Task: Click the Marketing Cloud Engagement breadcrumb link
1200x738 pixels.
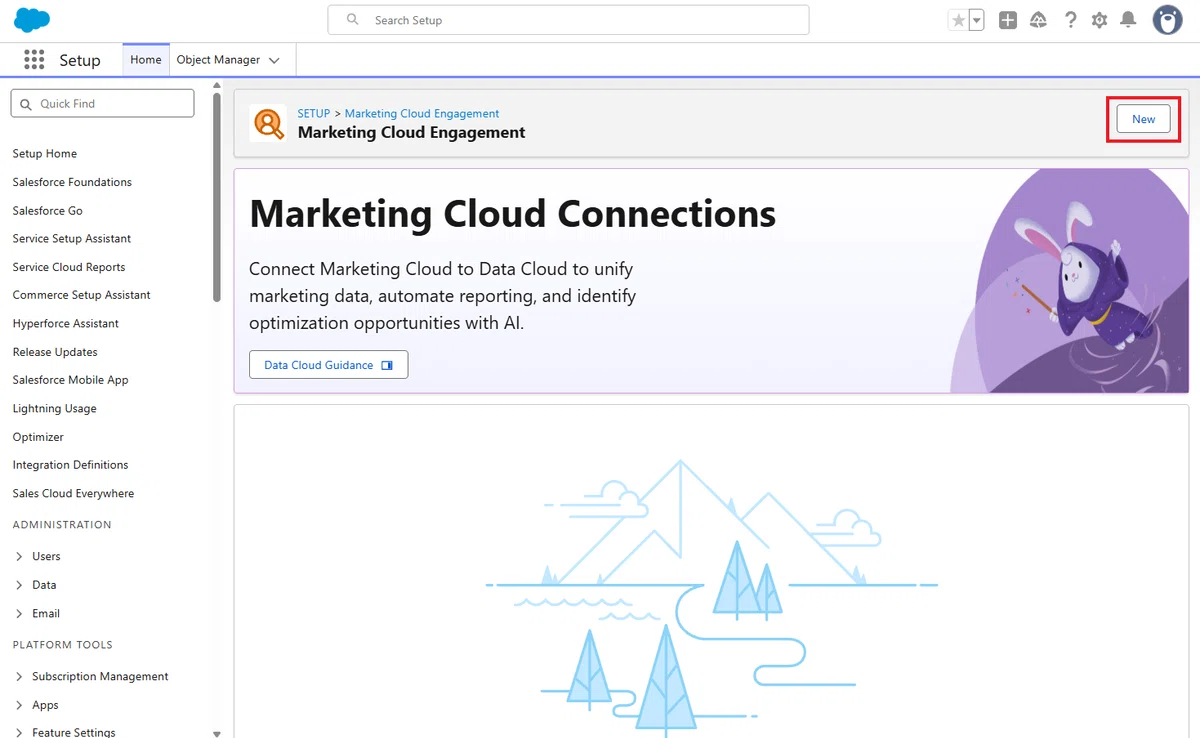Action: pos(422,114)
